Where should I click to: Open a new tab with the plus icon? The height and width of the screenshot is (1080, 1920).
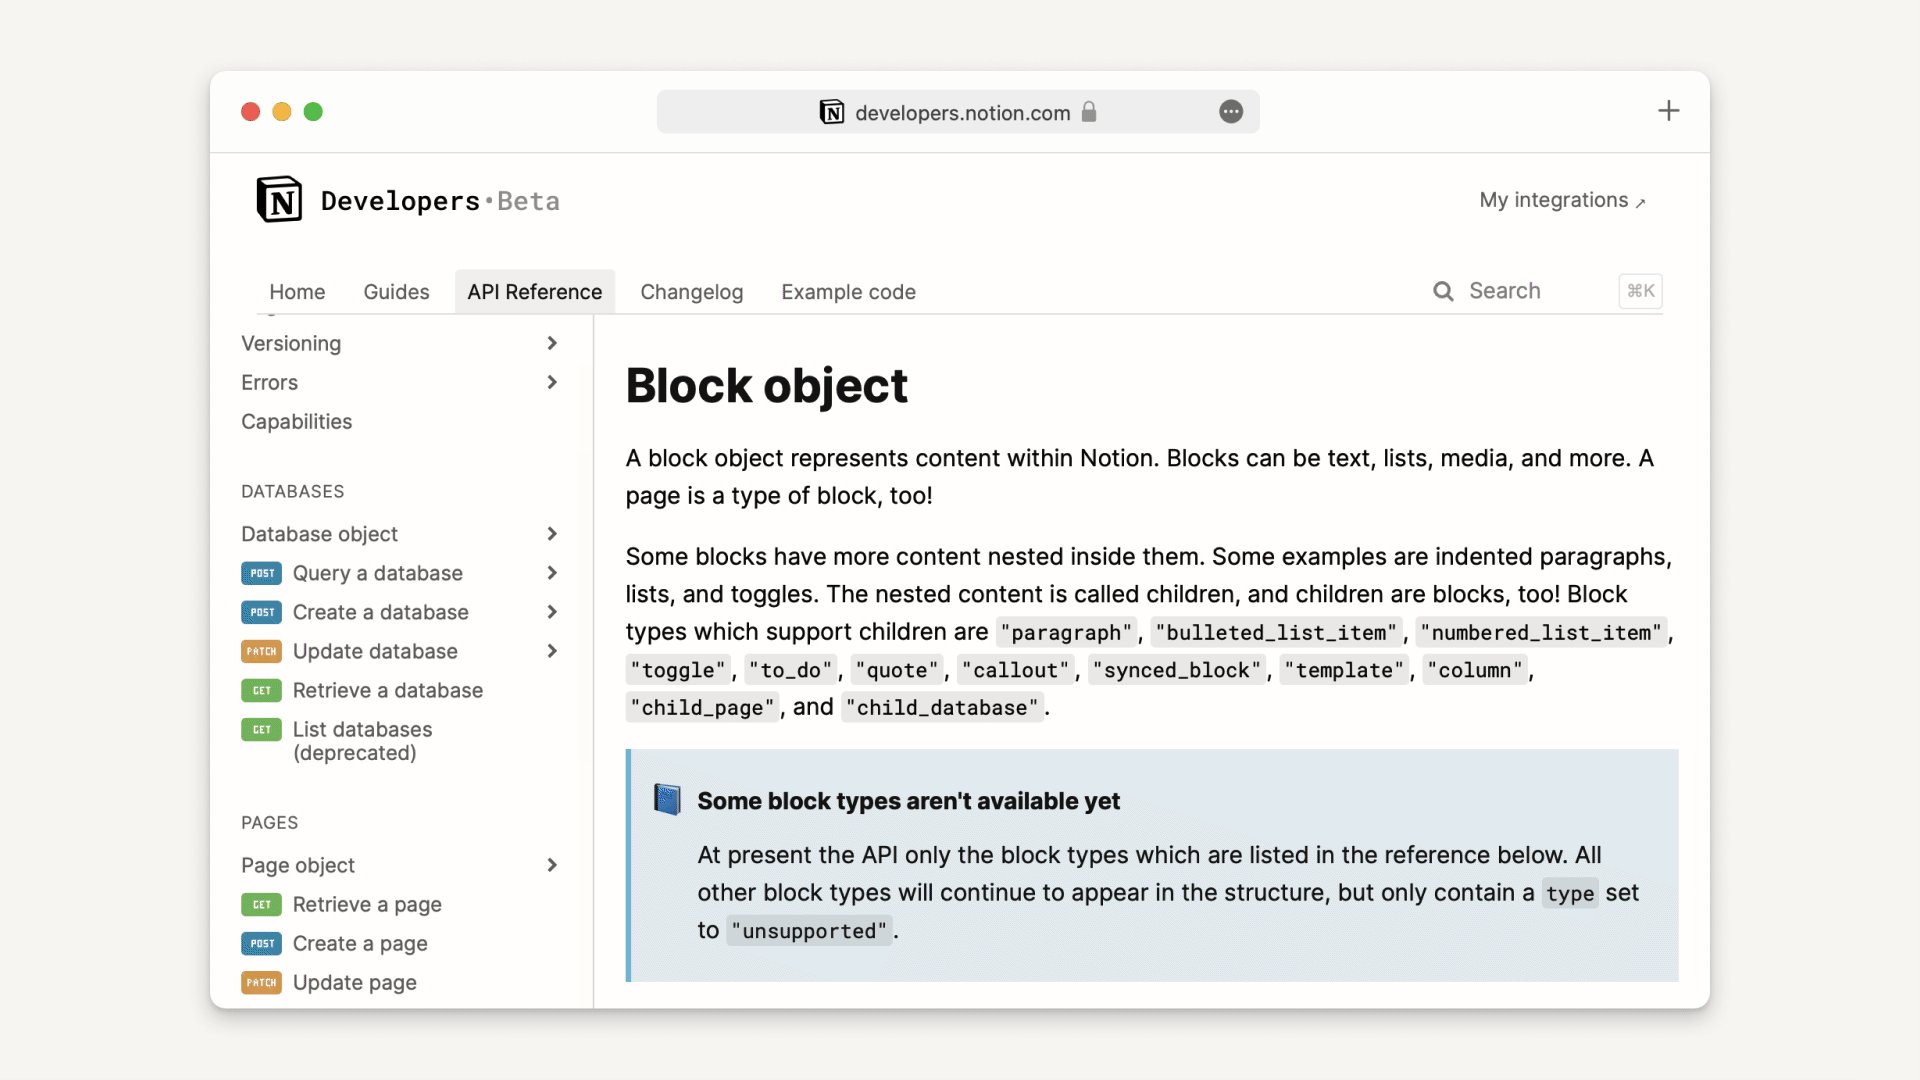tap(1668, 110)
